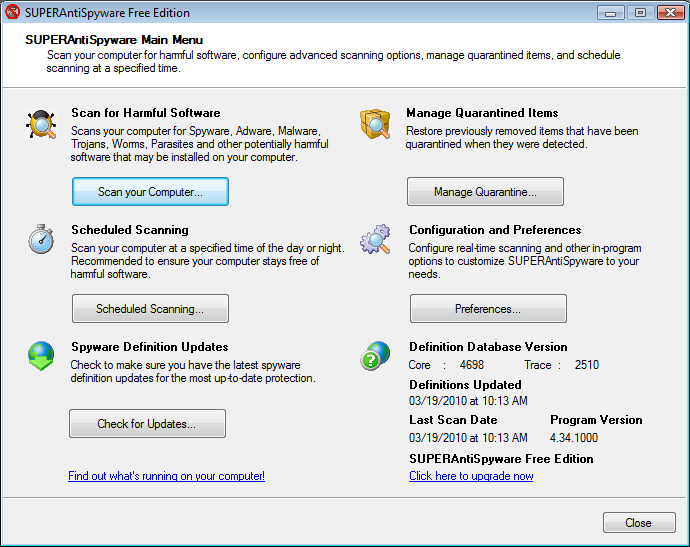Image resolution: width=690 pixels, height=547 pixels.
Task: Click the gears Configuration icon
Action: 375,241
